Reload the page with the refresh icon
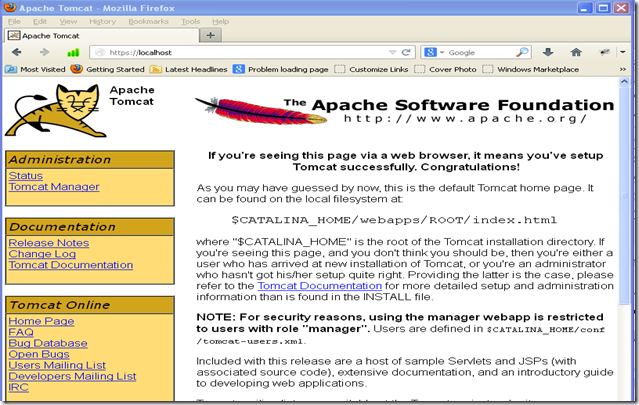The width and height of the screenshot is (639, 405). (405, 52)
